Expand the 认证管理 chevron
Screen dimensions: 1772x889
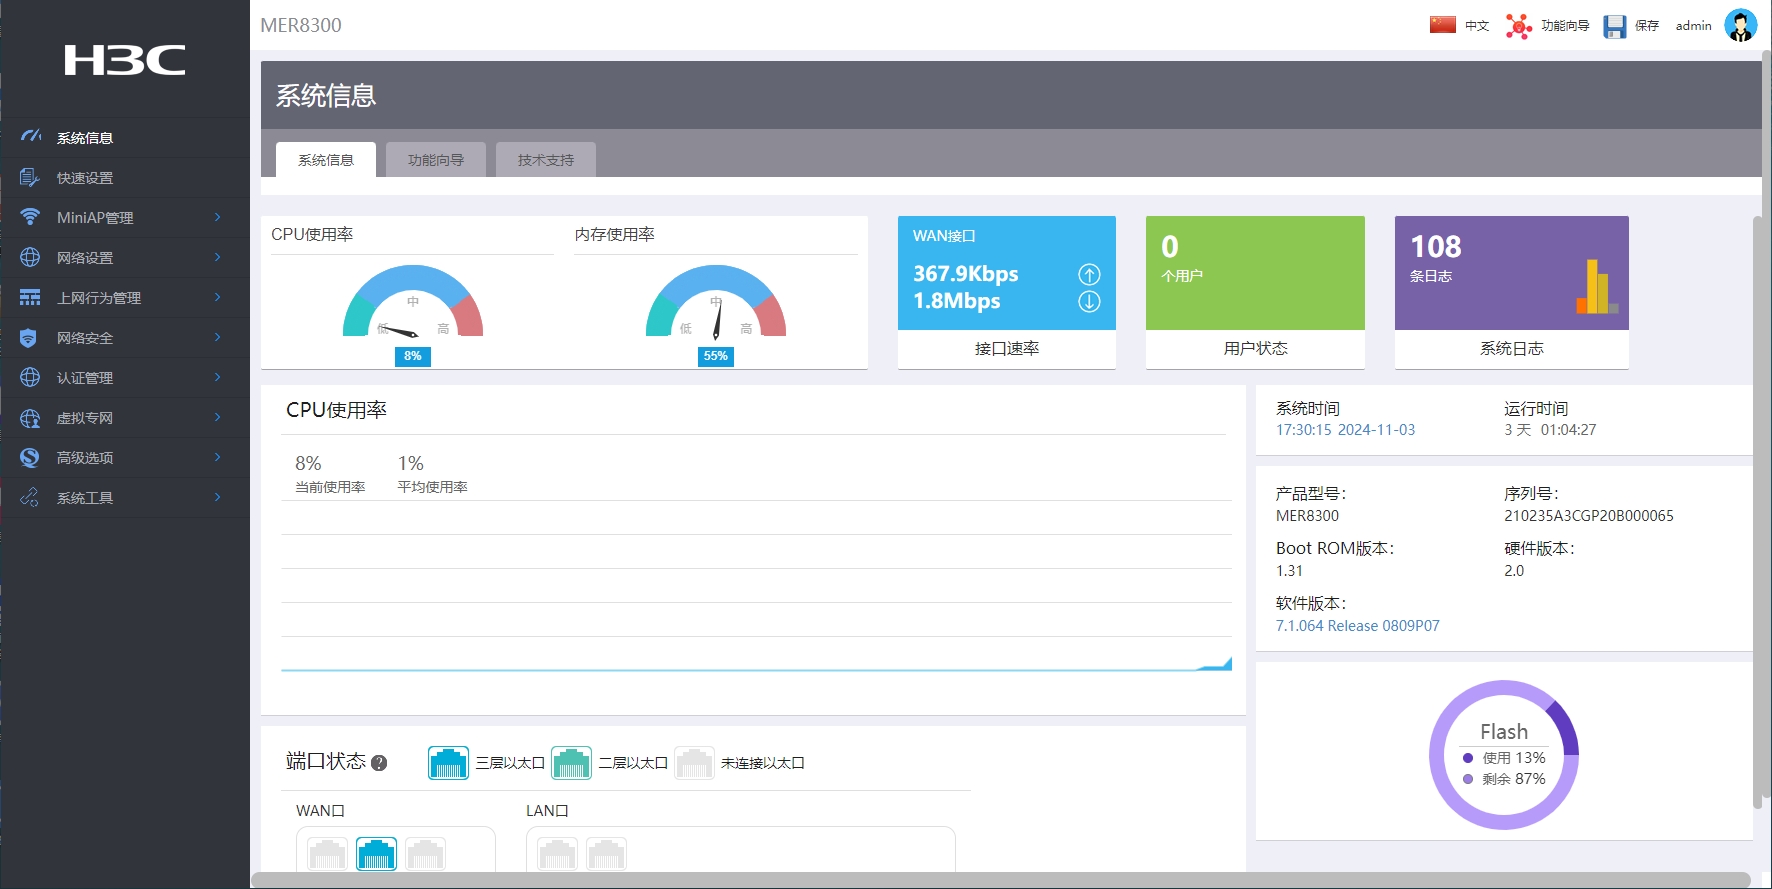(x=217, y=377)
